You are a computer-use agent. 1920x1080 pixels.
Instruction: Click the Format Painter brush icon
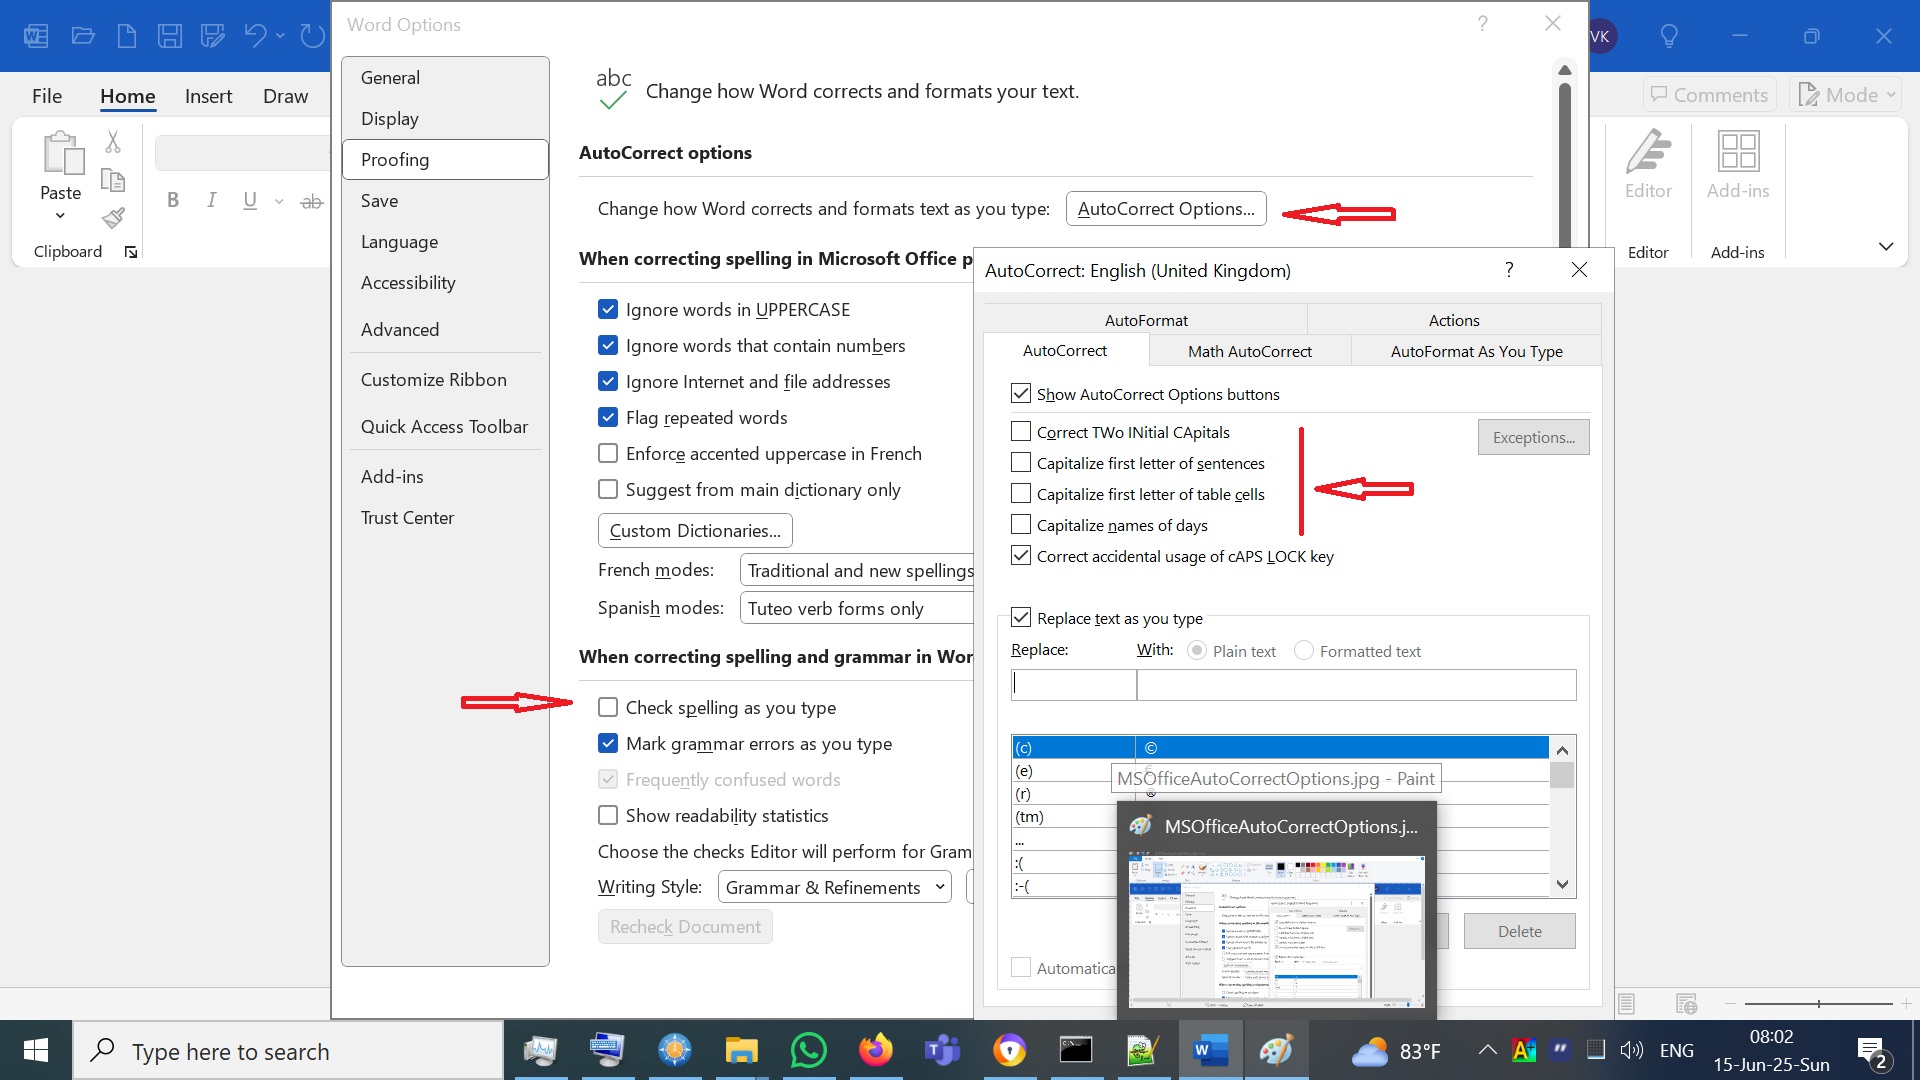113,218
